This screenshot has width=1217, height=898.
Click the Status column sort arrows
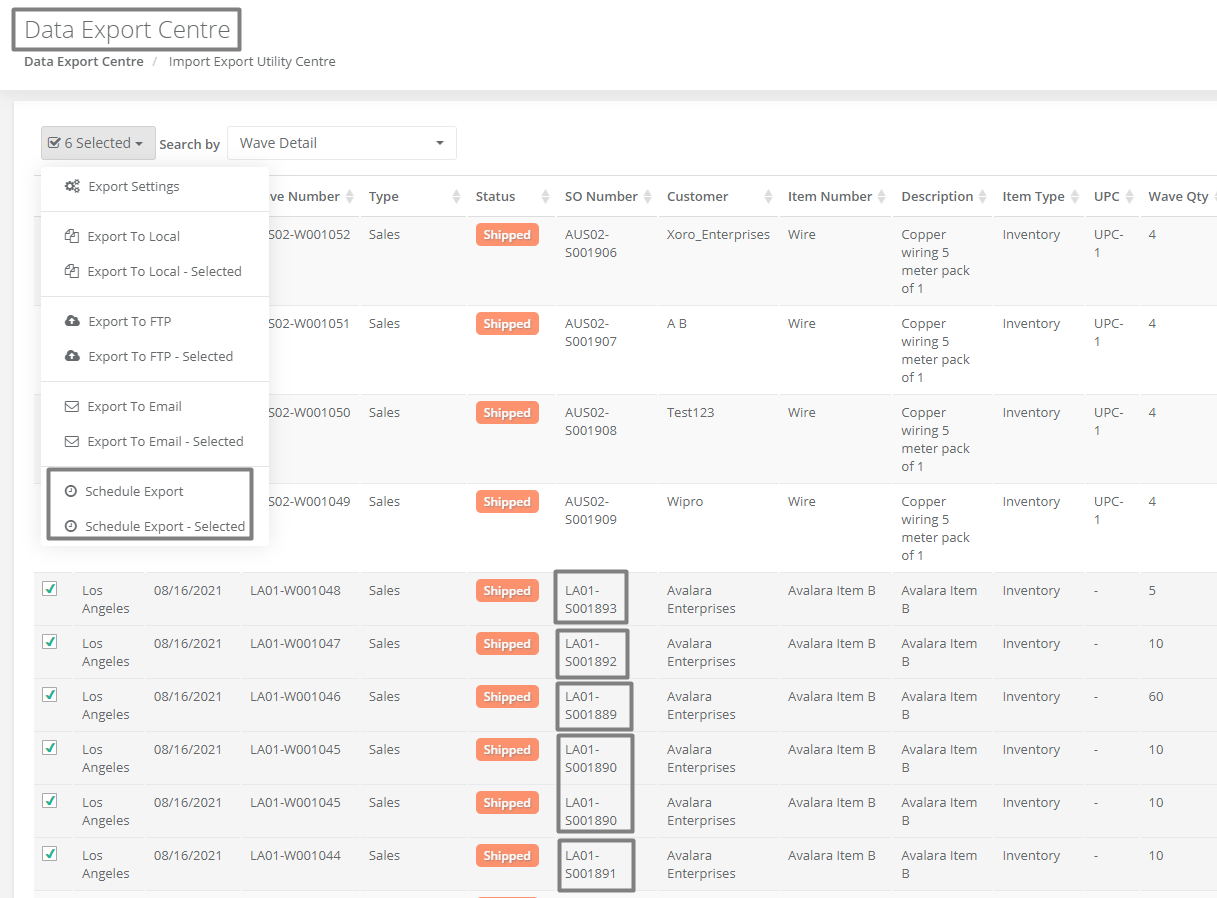point(545,197)
